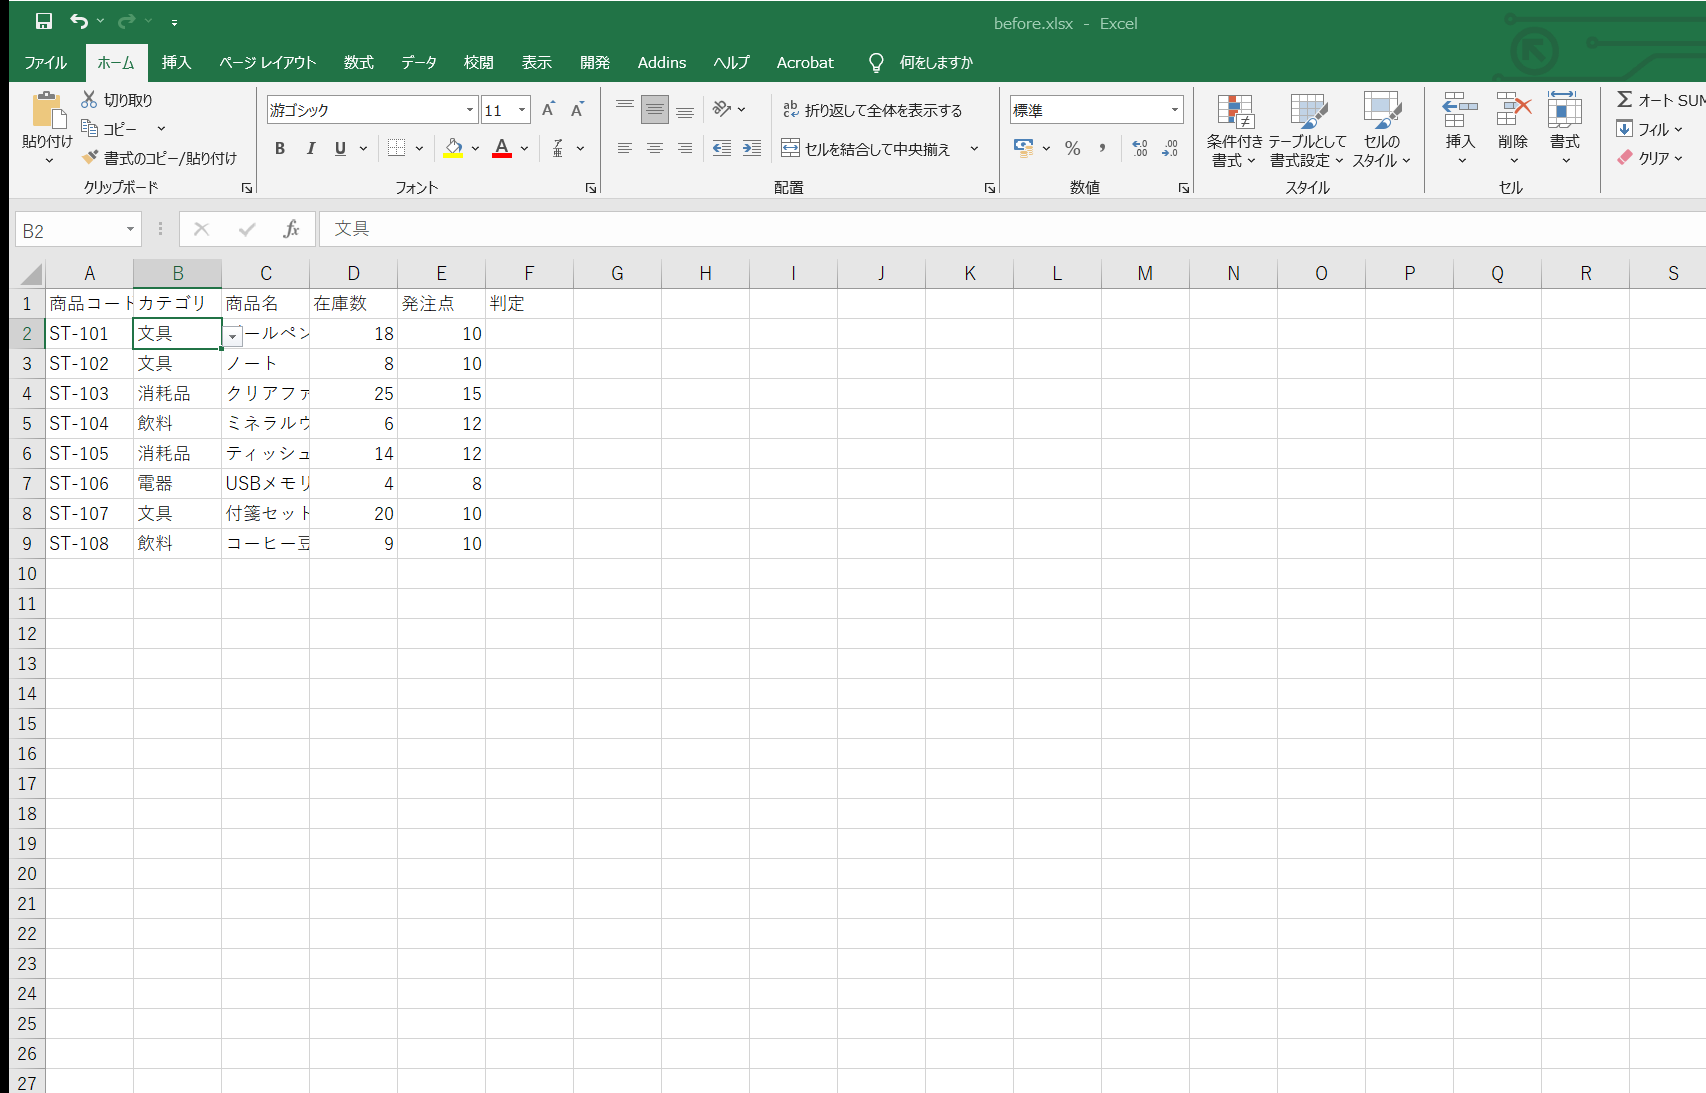This screenshot has height=1093, width=1706.
Task: Click the insert function fx icon
Action: (x=291, y=229)
